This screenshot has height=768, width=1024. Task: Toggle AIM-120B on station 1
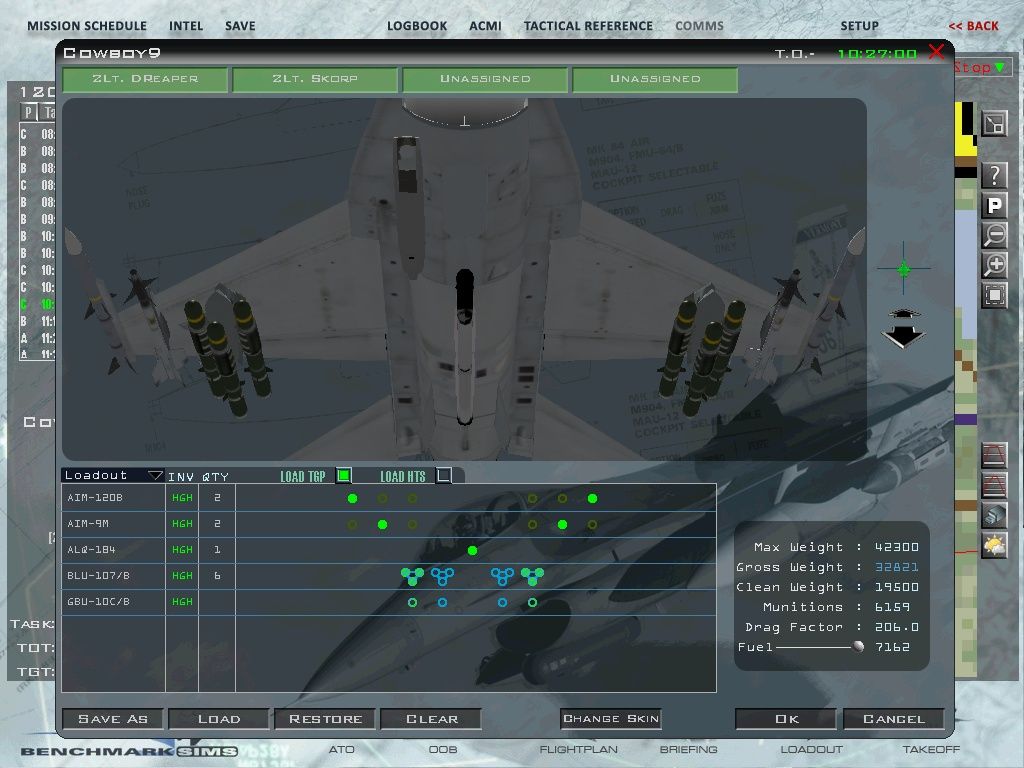point(353,498)
